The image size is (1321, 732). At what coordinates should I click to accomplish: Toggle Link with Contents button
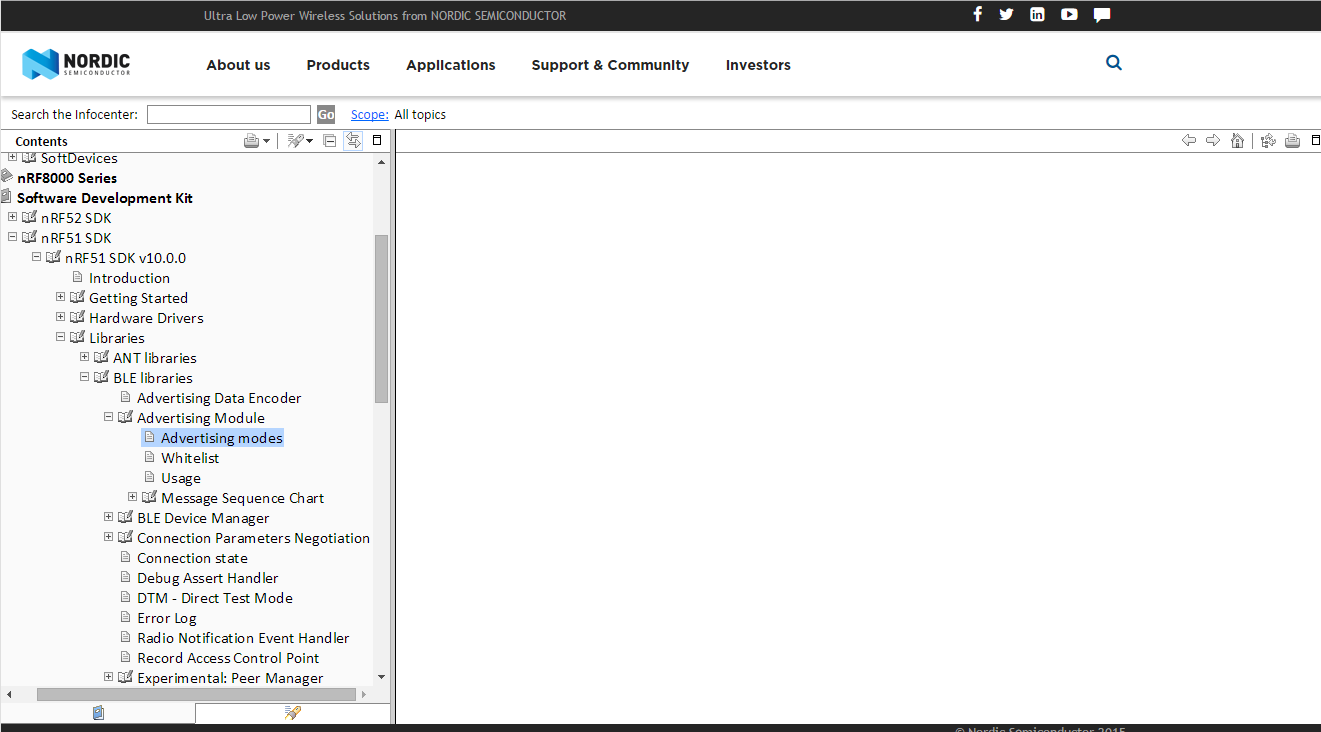(x=353, y=141)
